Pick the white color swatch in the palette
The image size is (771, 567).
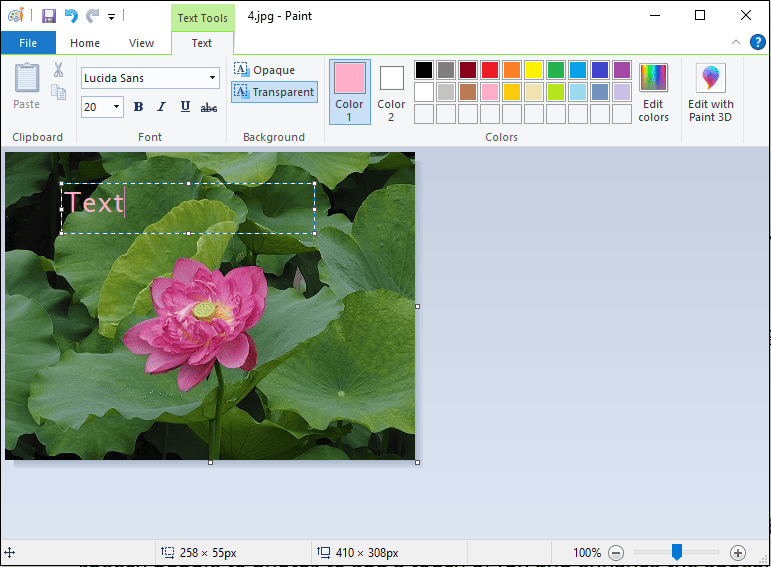pos(424,92)
